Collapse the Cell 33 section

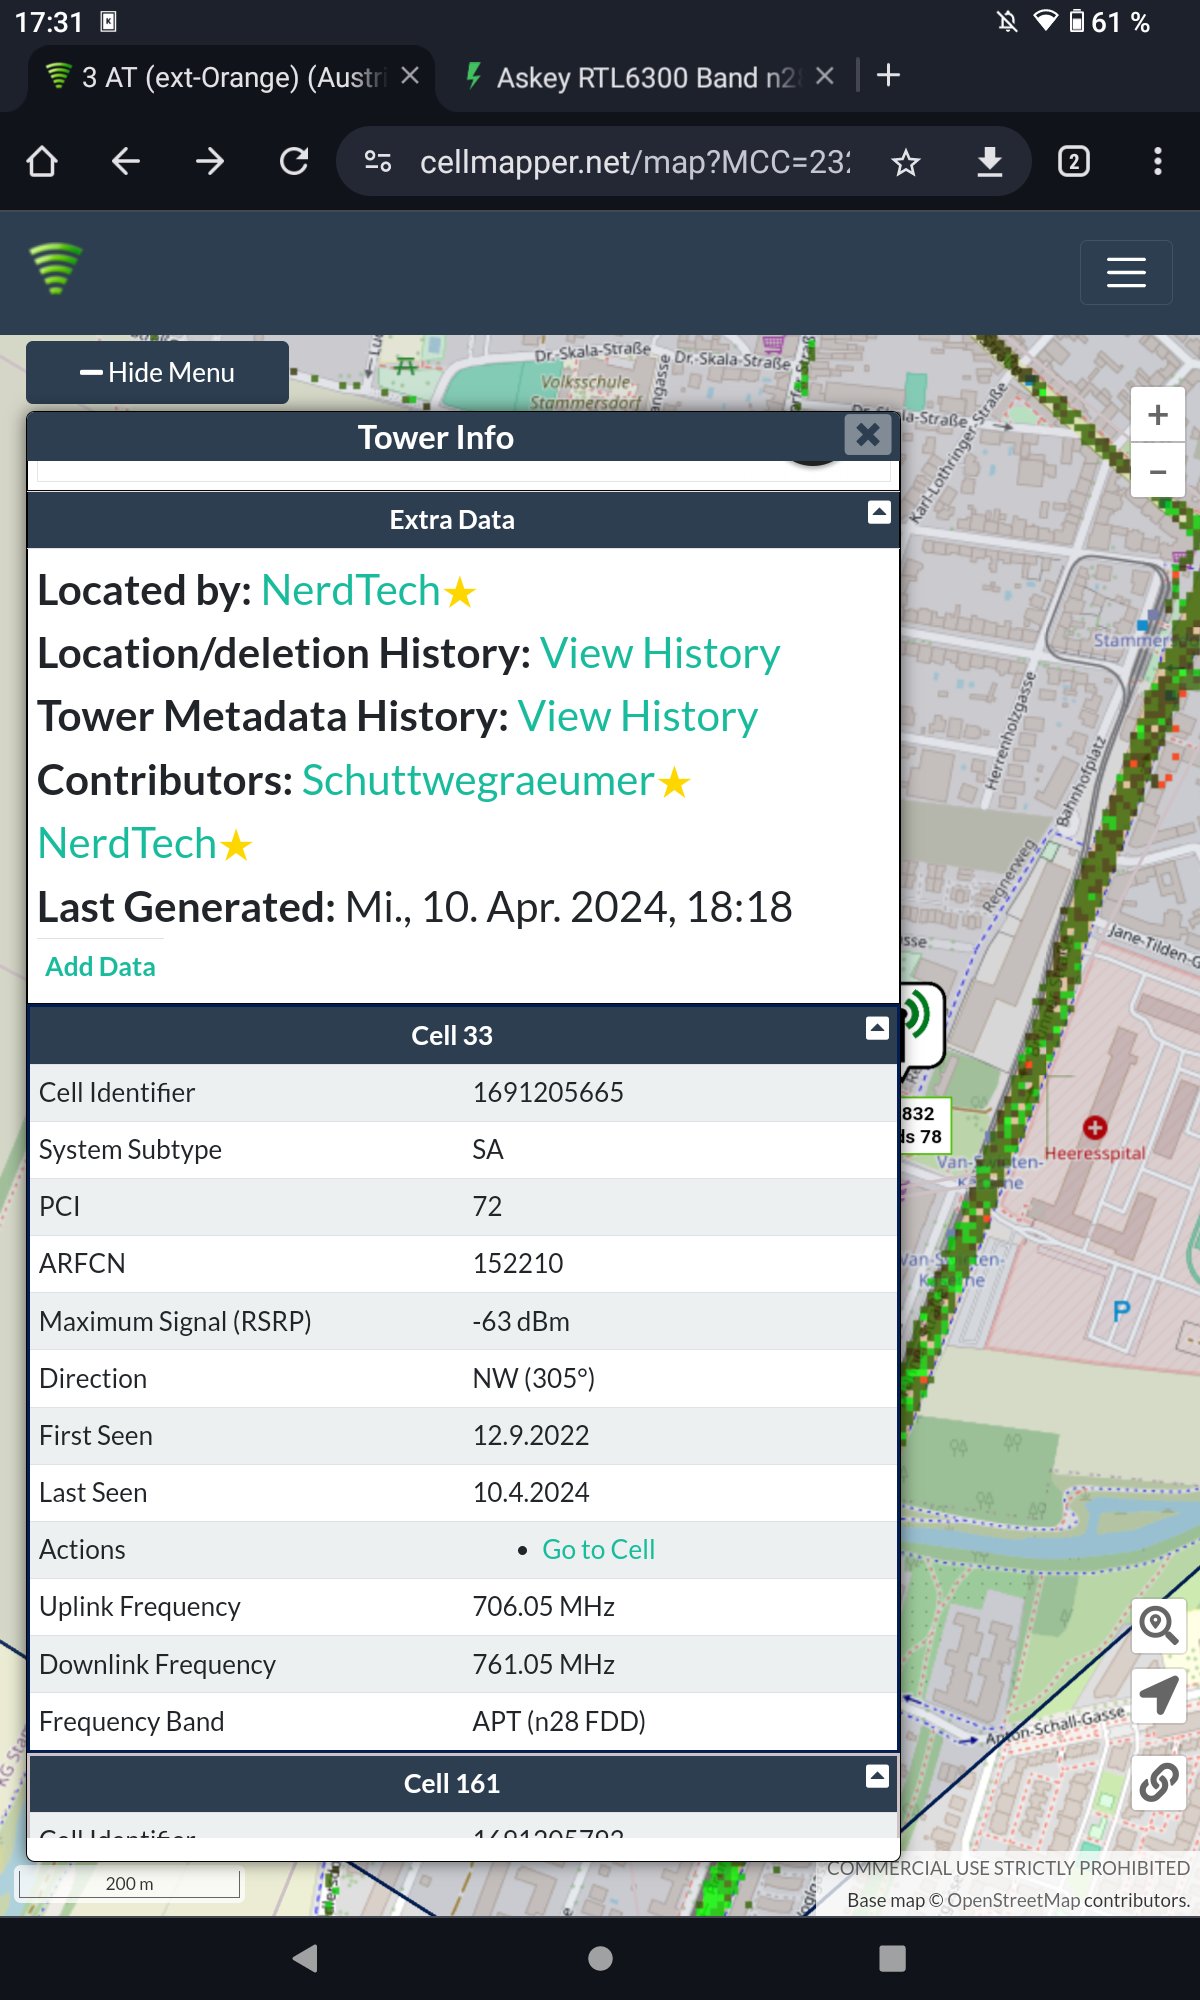click(x=877, y=1029)
